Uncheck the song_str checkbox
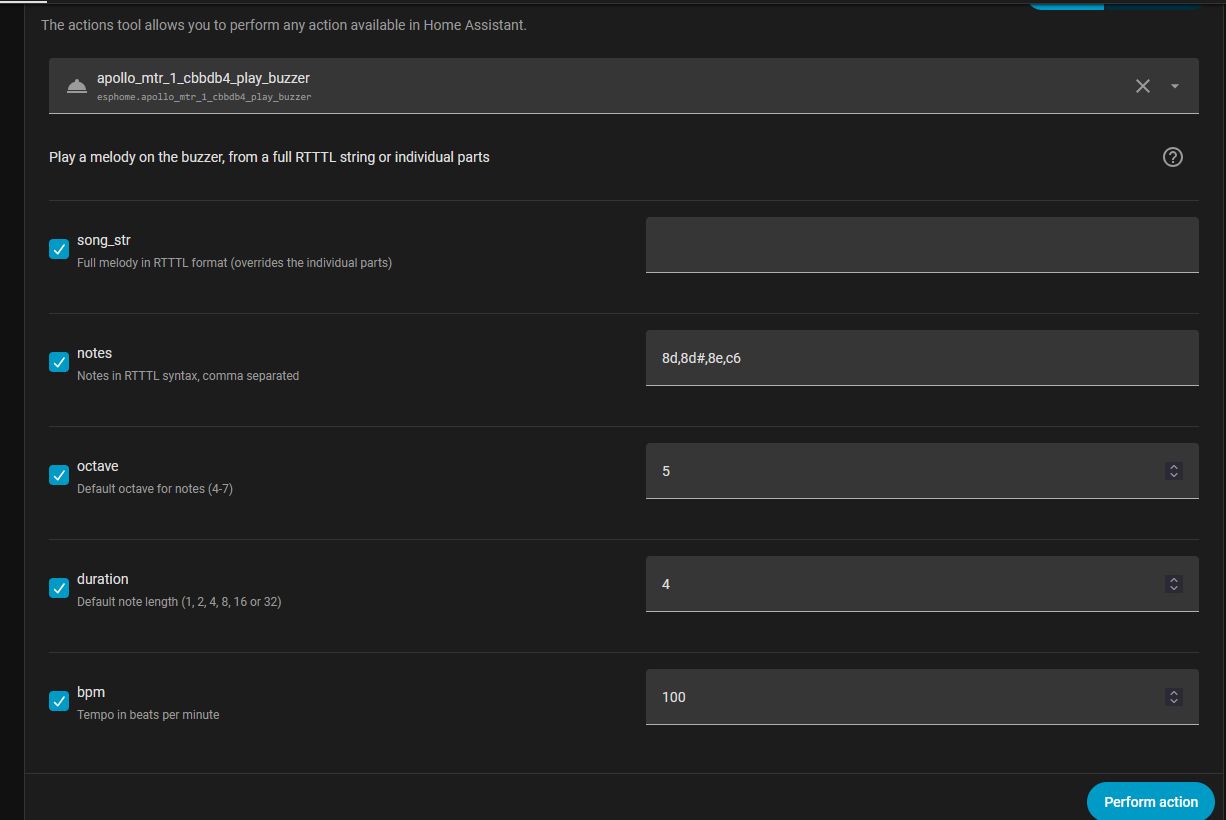Image resolution: width=1226 pixels, height=820 pixels. click(x=59, y=249)
